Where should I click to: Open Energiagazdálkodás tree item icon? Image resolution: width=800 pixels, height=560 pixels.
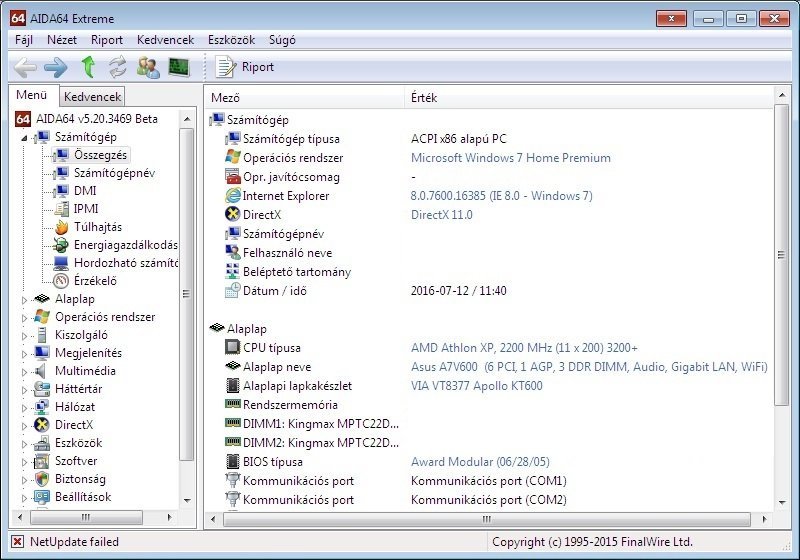pos(61,245)
